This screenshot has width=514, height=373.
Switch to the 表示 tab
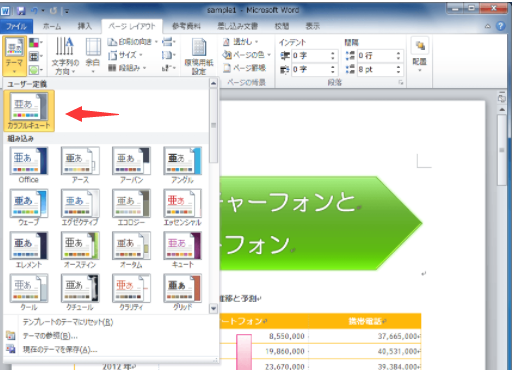click(313, 26)
